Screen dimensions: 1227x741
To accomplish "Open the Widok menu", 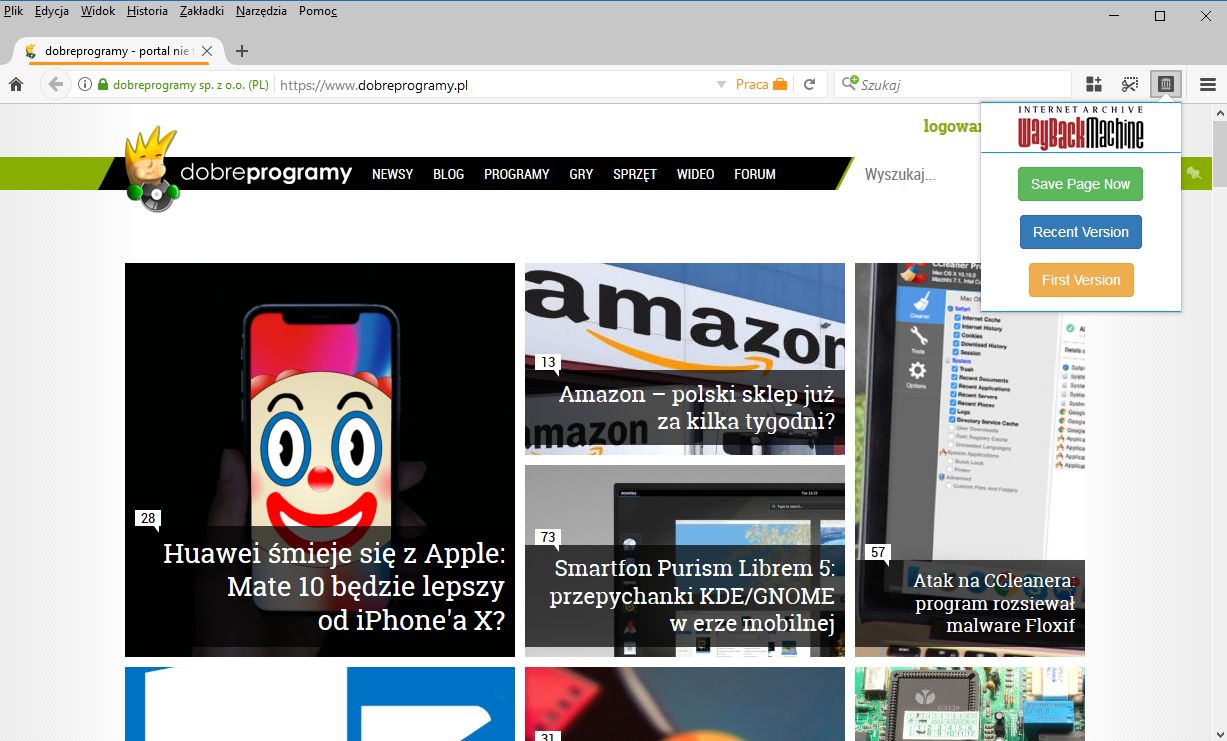I will (x=97, y=11).
